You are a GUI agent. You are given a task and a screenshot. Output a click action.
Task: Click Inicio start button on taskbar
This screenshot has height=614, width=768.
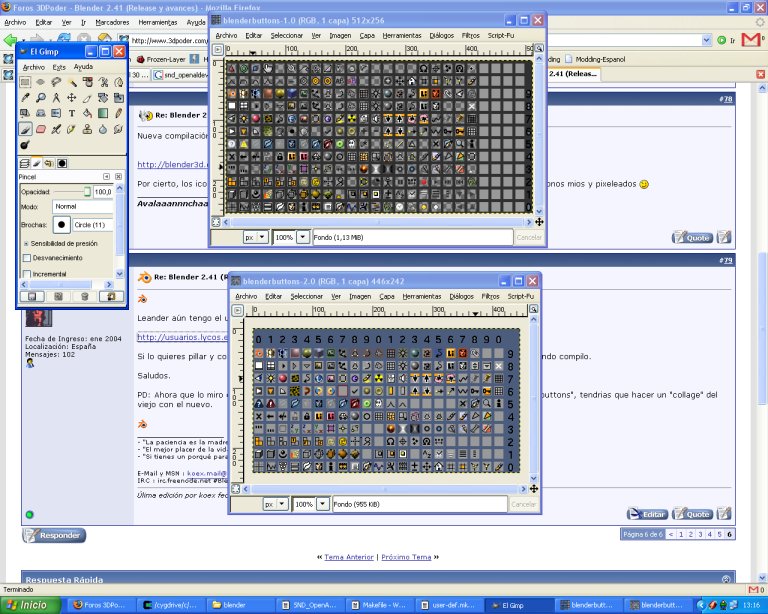29,605
